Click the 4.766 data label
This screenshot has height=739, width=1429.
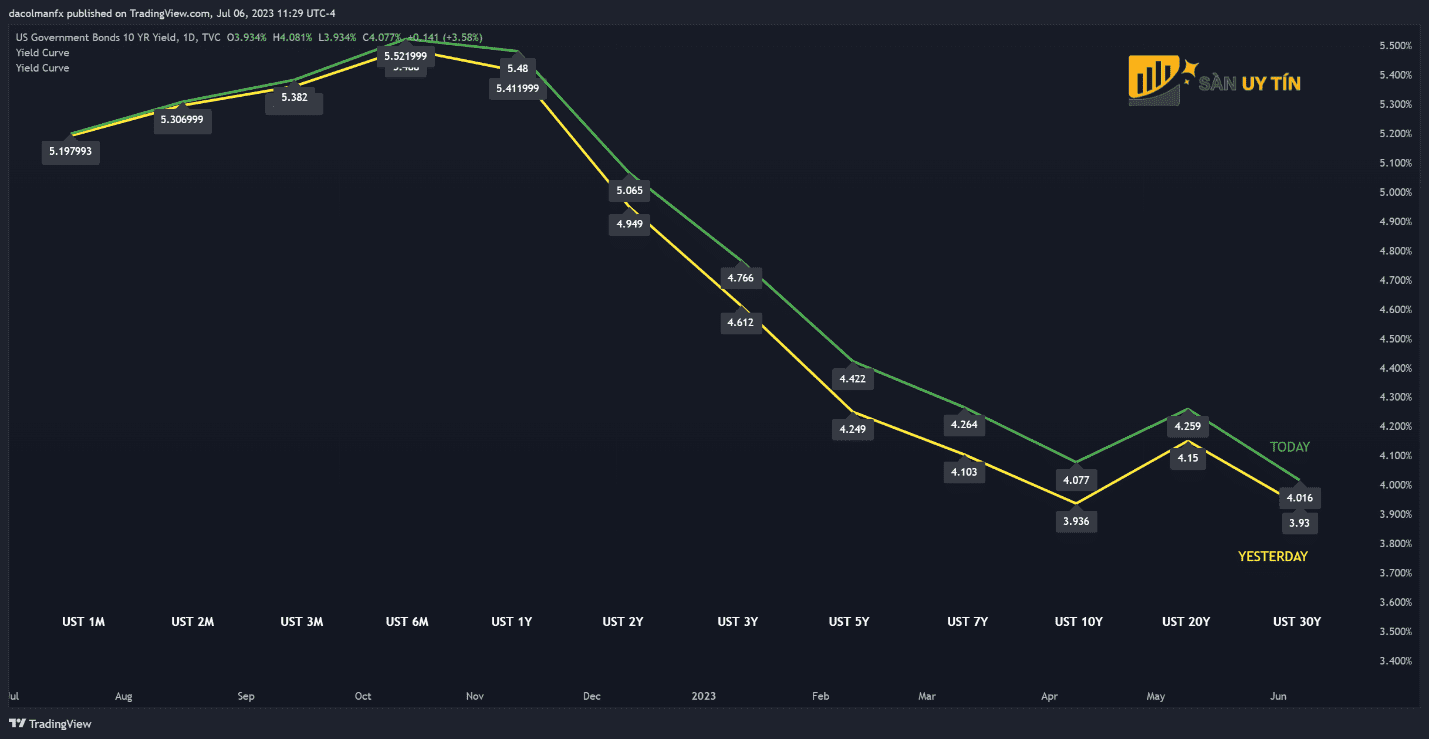[742, 277]
